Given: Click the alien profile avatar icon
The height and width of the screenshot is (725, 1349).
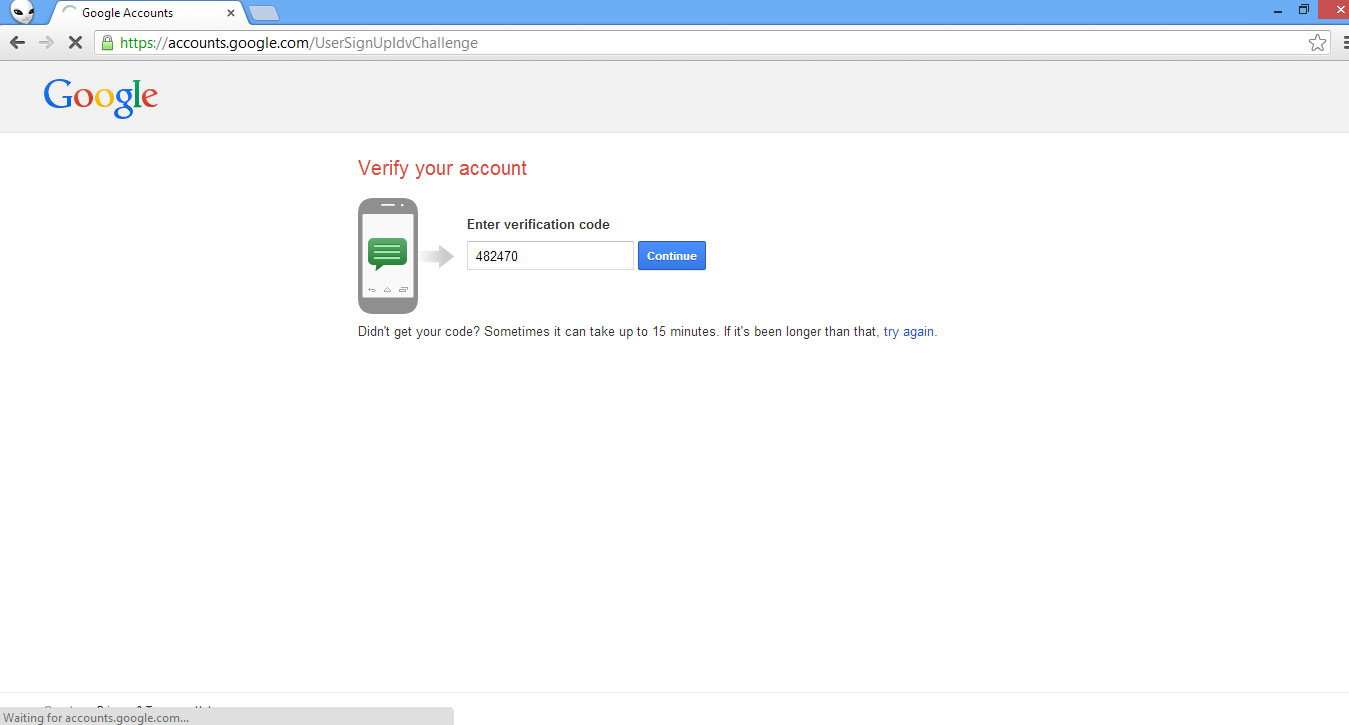Looking at the screenshot, I should (23, 12).
